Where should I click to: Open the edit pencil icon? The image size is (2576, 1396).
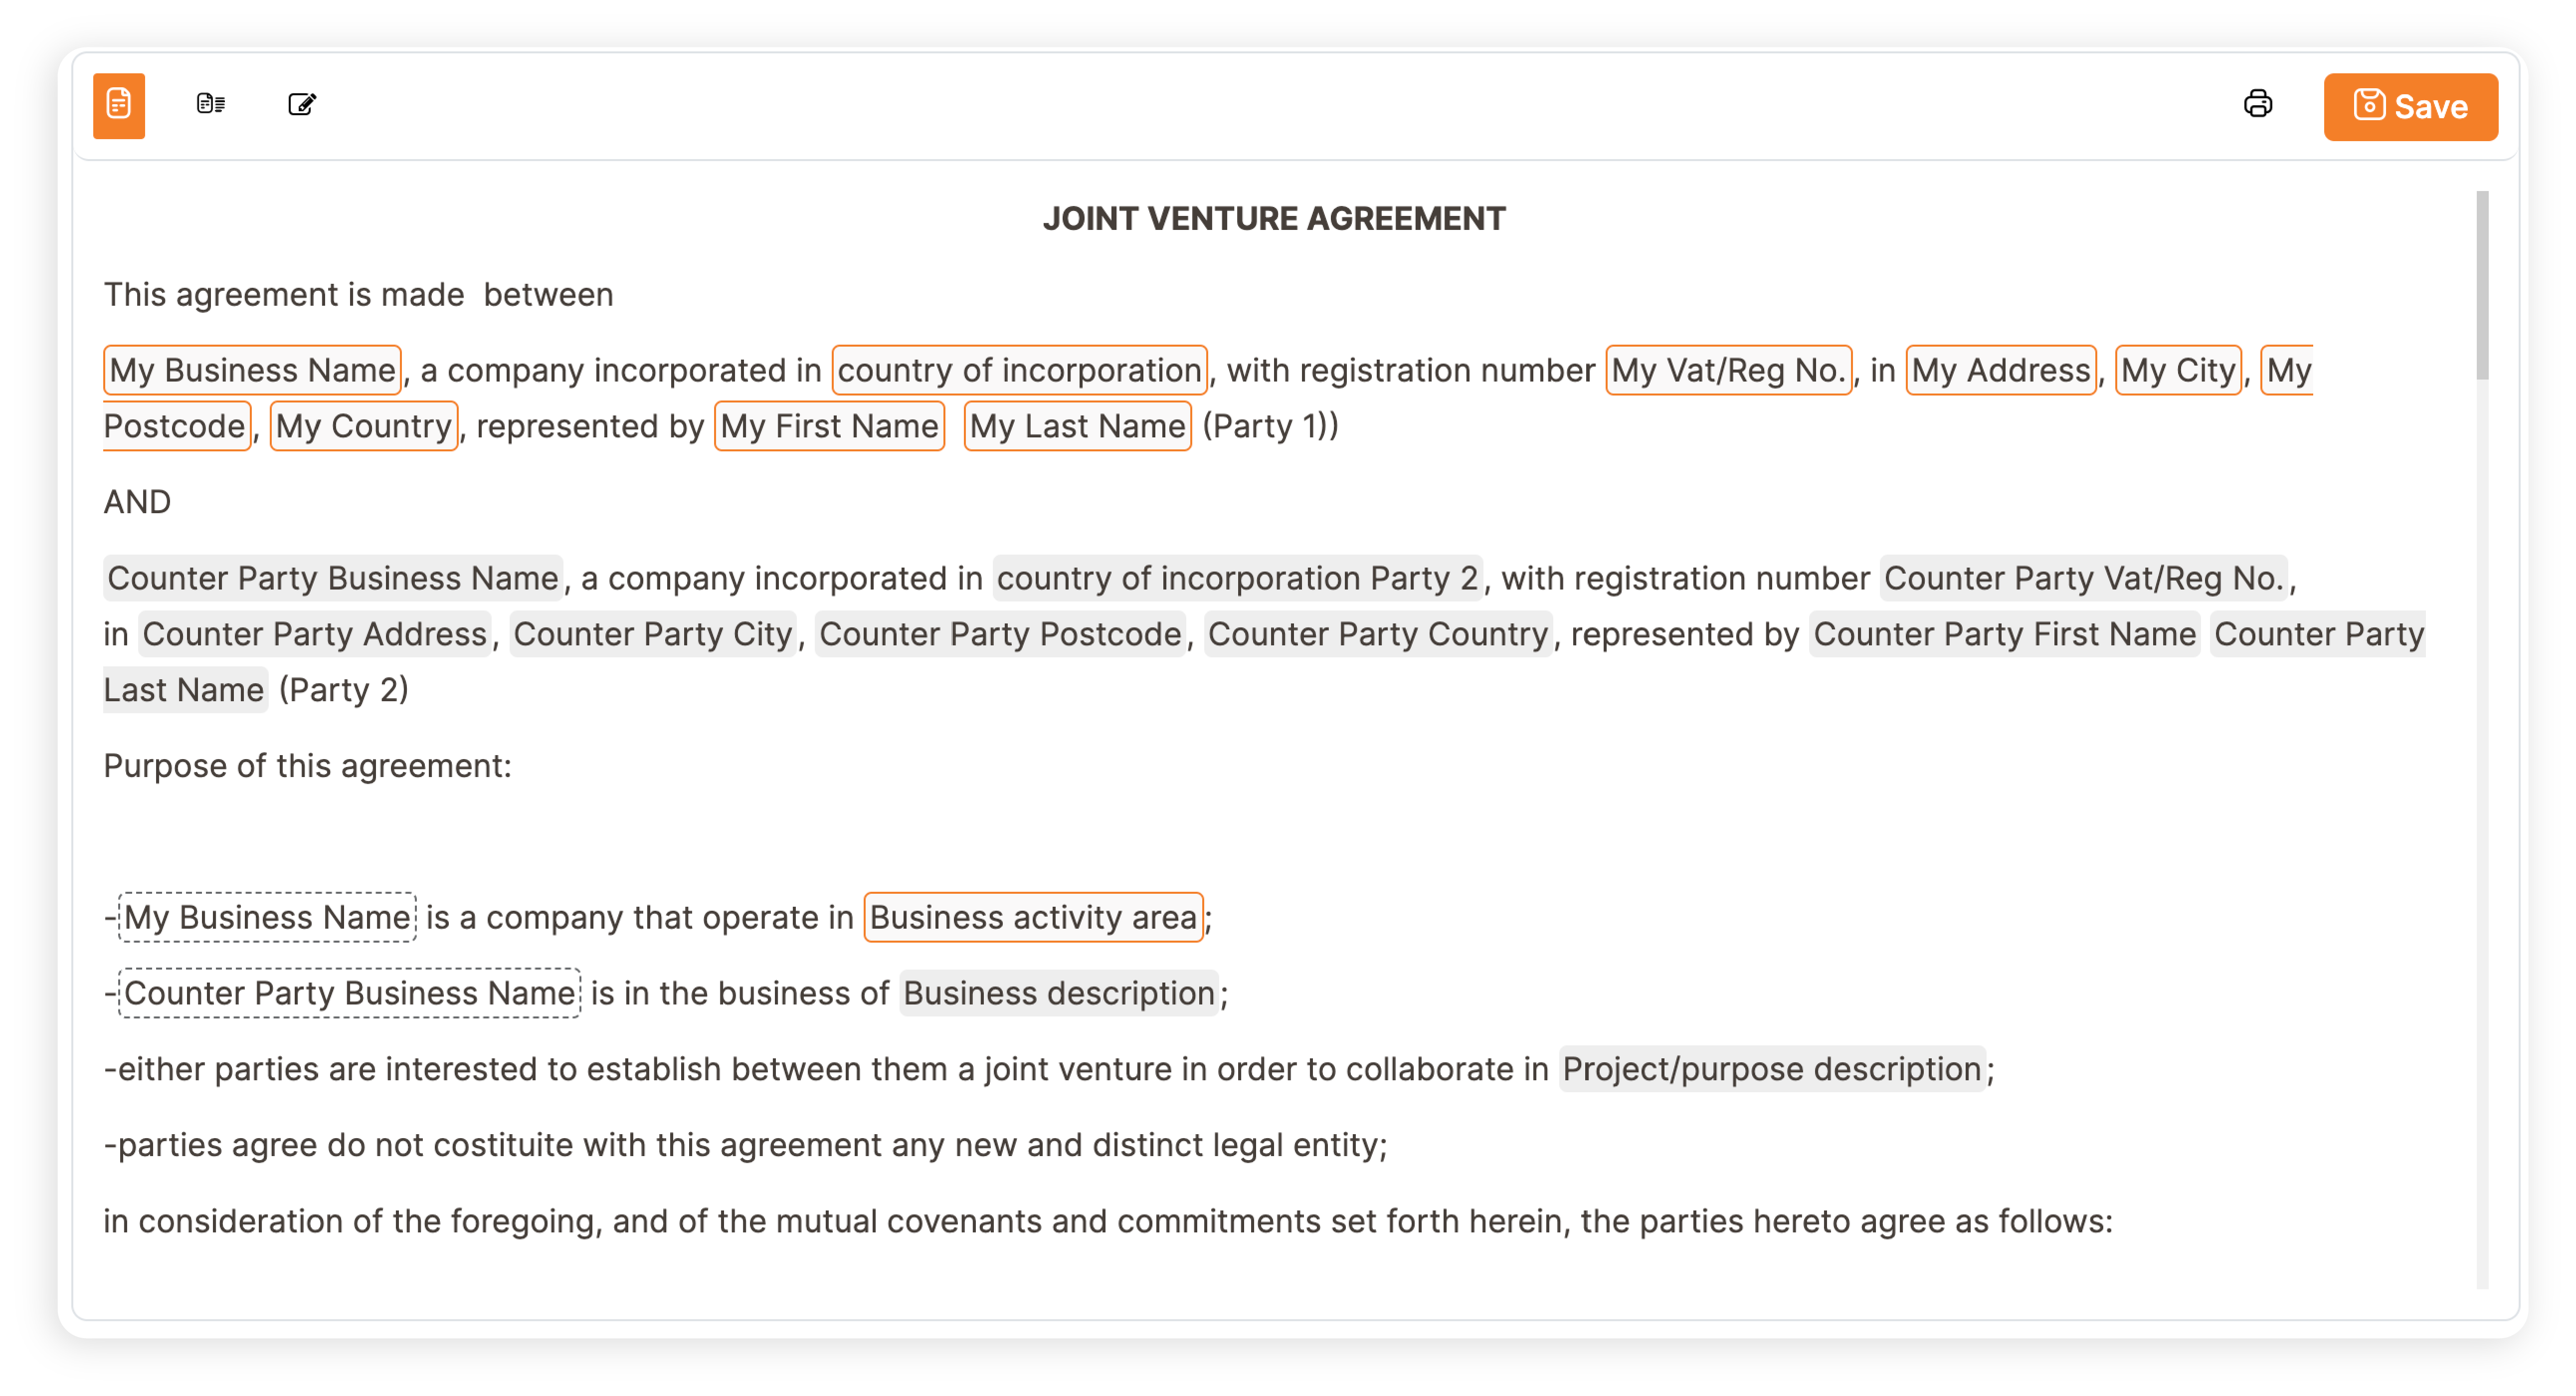tap(302, 104)
